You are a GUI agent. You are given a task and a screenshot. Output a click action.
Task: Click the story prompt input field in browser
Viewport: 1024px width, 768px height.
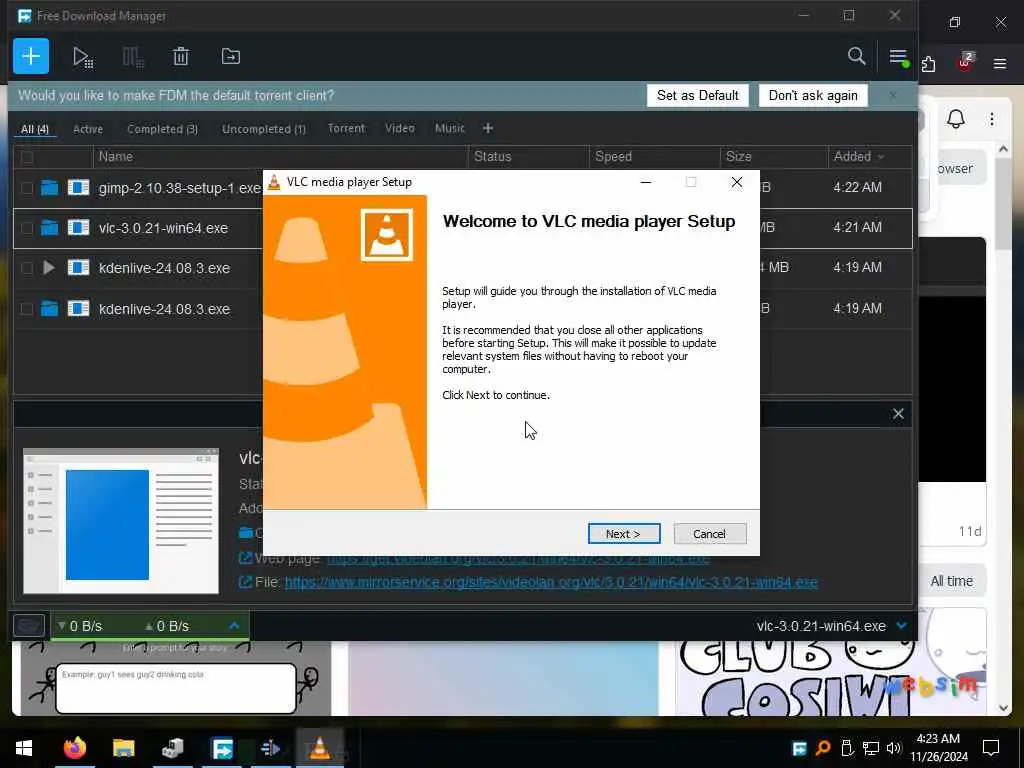click(176, 688)
